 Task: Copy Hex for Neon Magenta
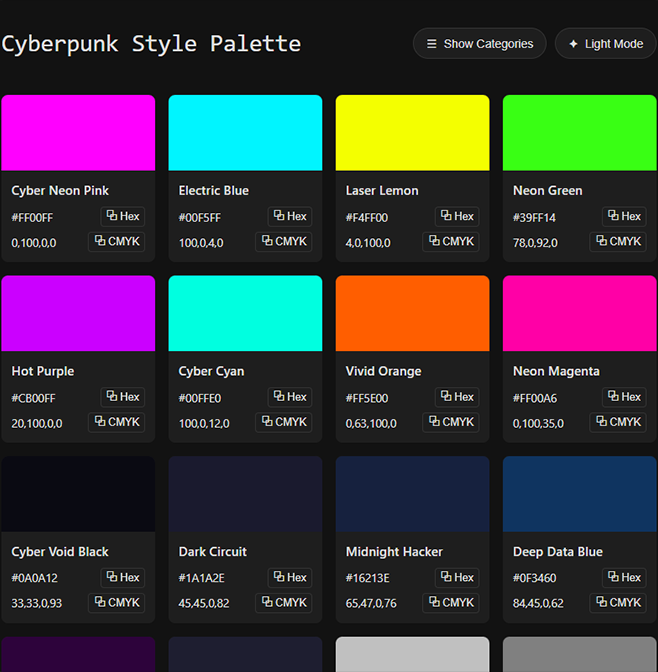pyautogui.click(x=624, y=396)
